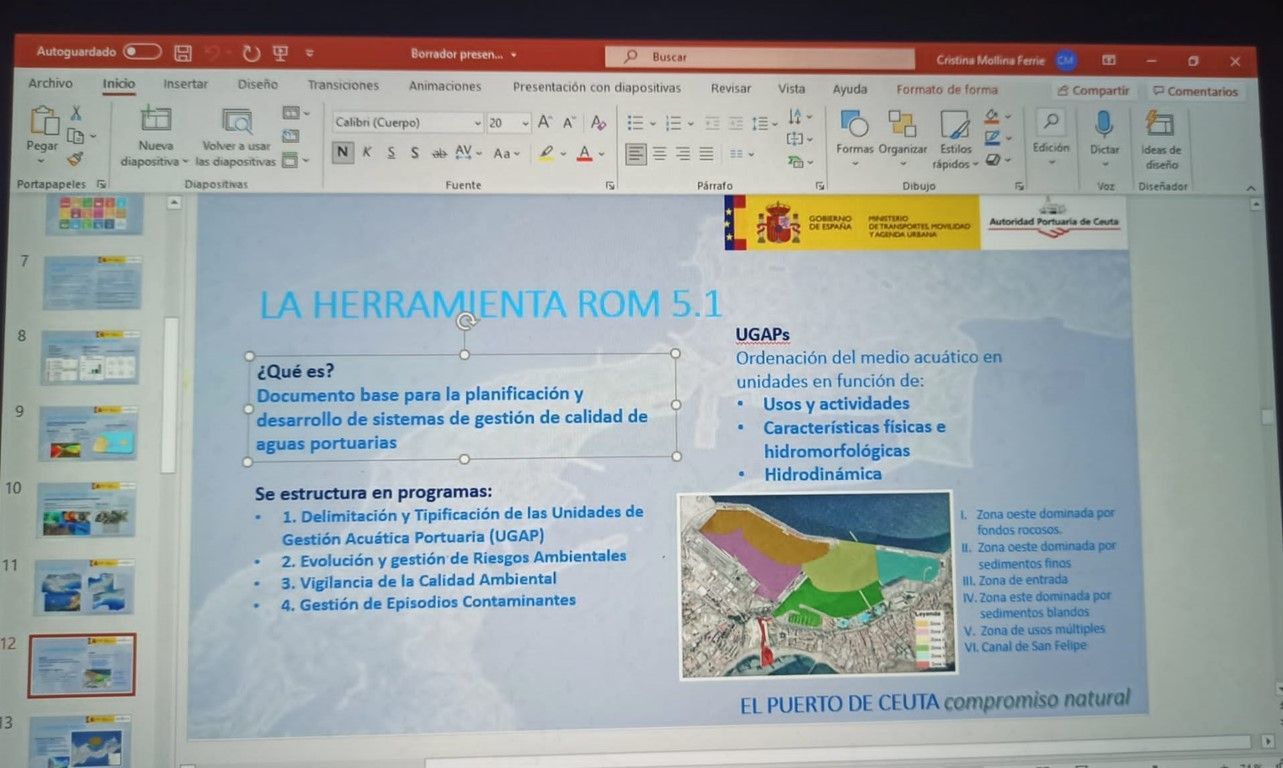
Task: Open the Archivo tab
Action: click(50, 85)
